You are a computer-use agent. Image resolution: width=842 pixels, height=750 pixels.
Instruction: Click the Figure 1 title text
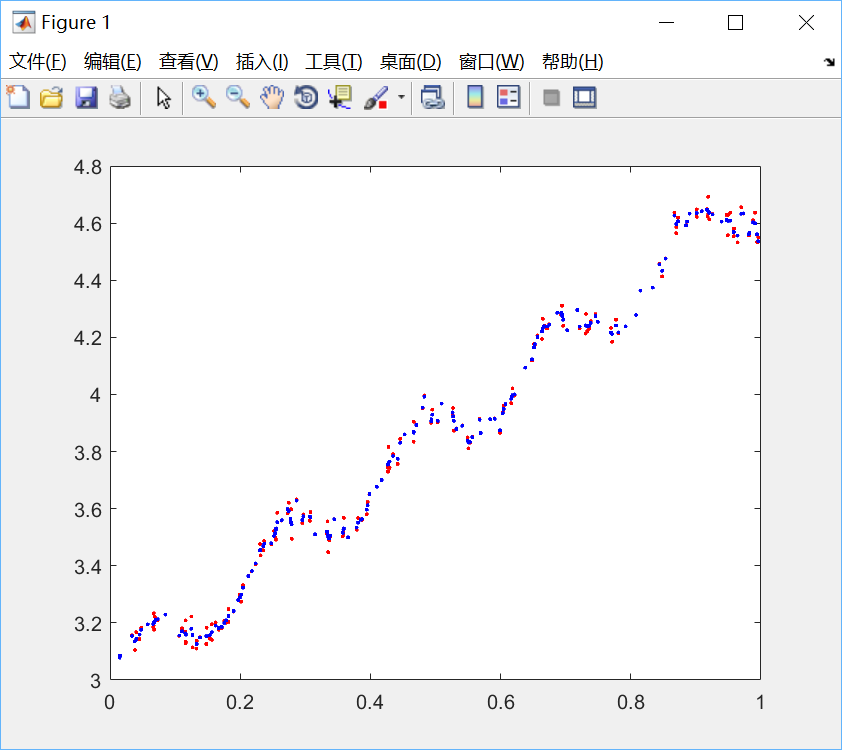pos(76,23)
